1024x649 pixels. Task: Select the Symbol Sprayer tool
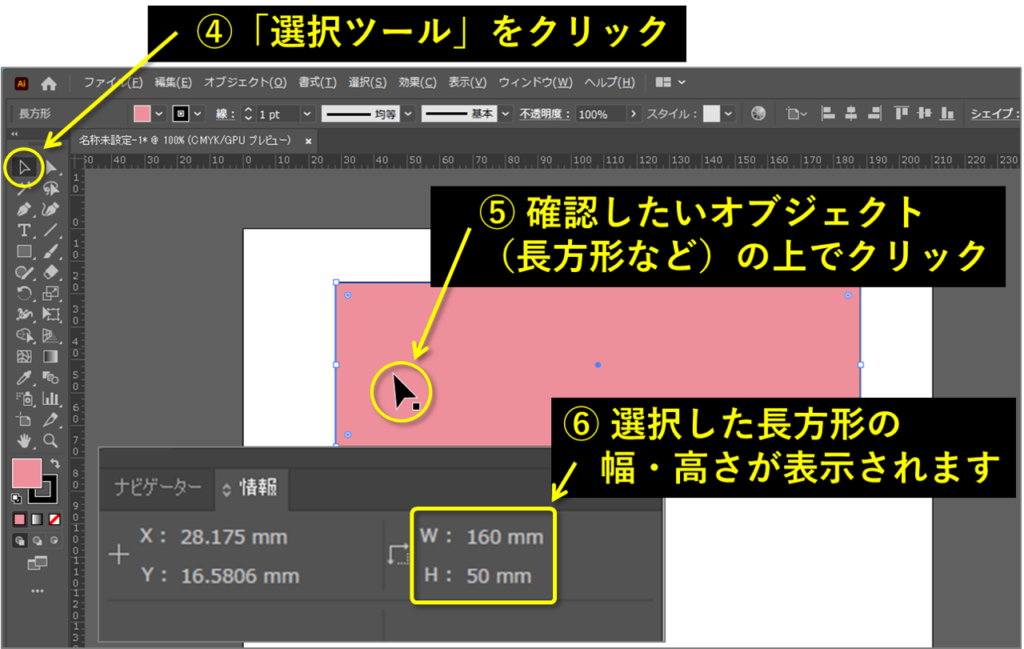[x=24, y=398]
